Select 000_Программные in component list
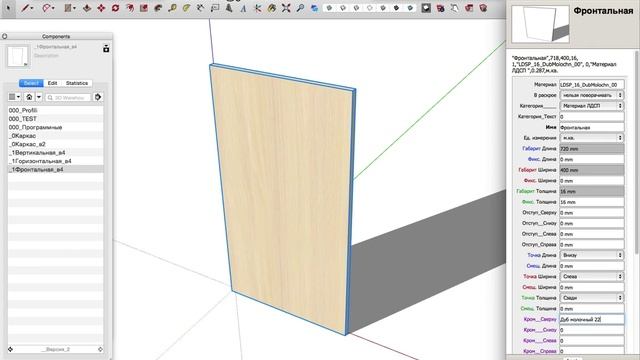The height and width of the screenshot is (360, 640). click(x=56, y=127)
